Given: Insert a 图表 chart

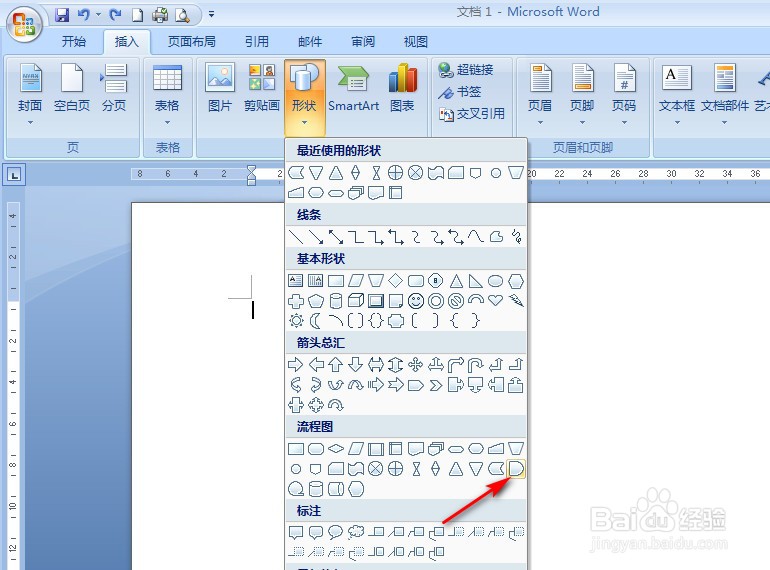Looking at the screenshot, I should tap(402, 88).
